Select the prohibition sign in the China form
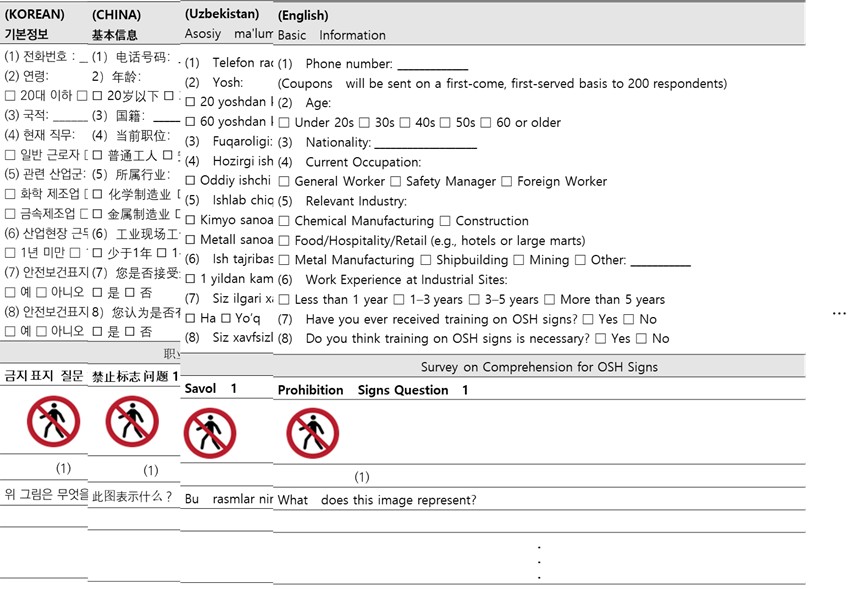The height and width of the screenshot is (589, 848). click(132, 422)
